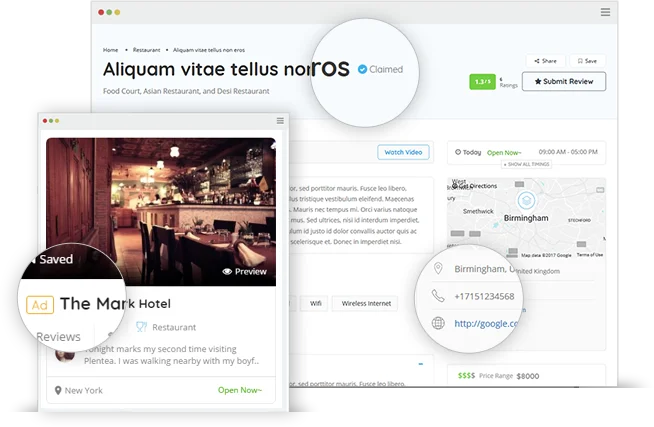Click the location pin beside Birmingham address
The width and height of the screenshot is (654, 427).
(x=438, y=269)
